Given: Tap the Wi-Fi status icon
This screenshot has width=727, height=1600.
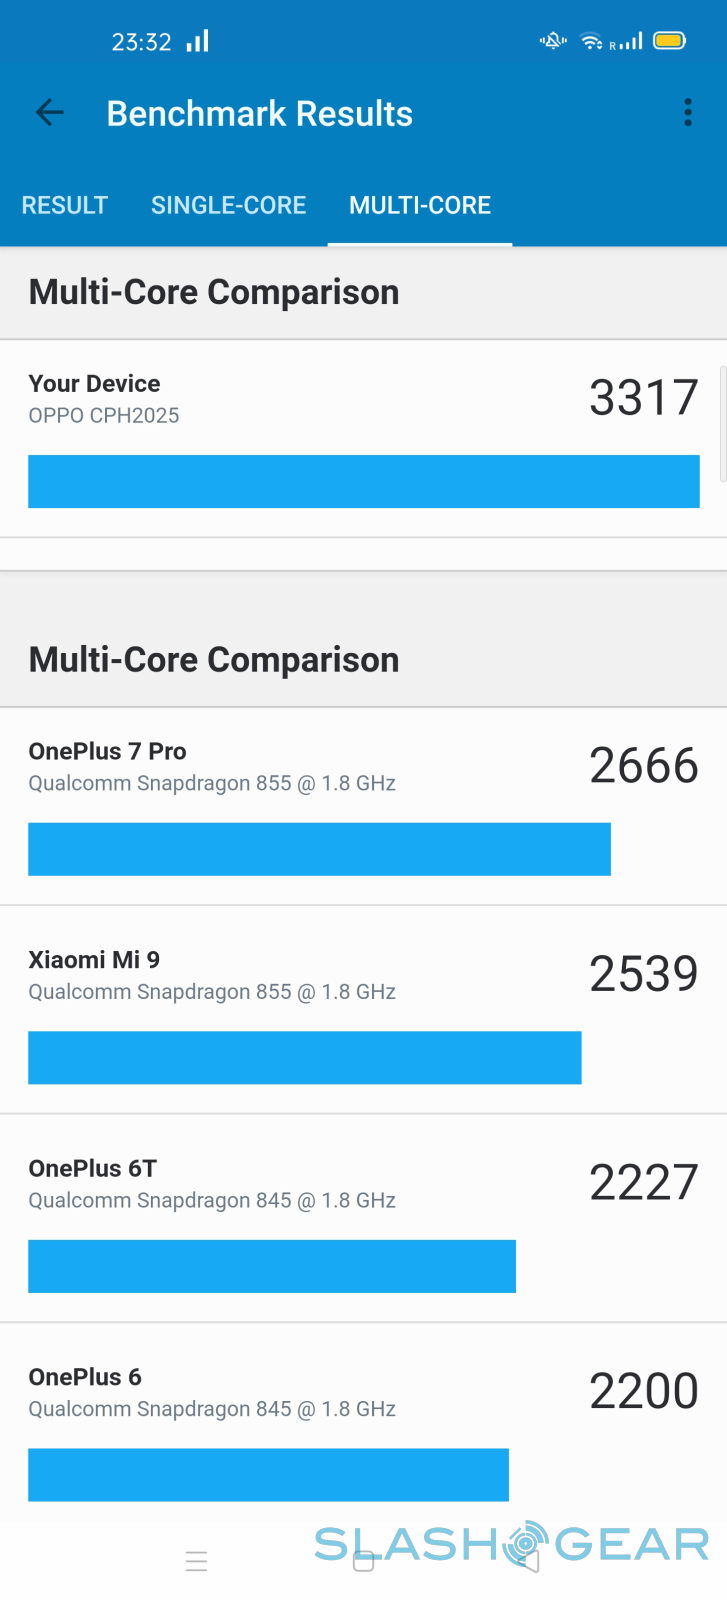Looking at the screenshot, I should [x=592, y=41].
